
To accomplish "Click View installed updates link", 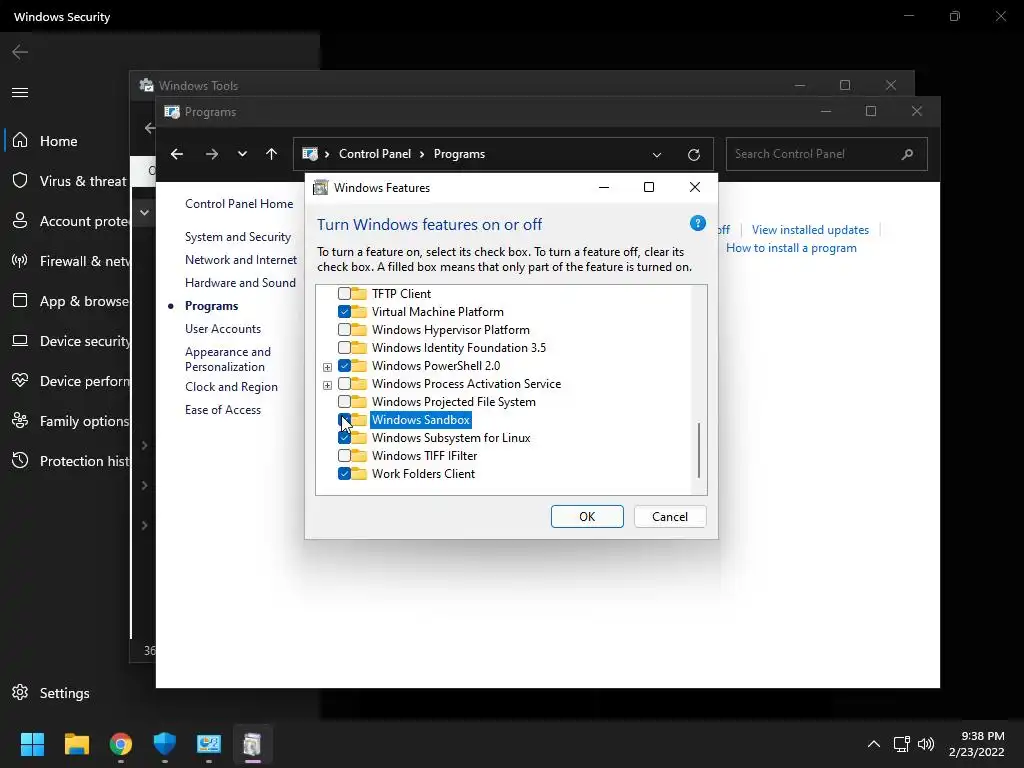I will [810, 230].
